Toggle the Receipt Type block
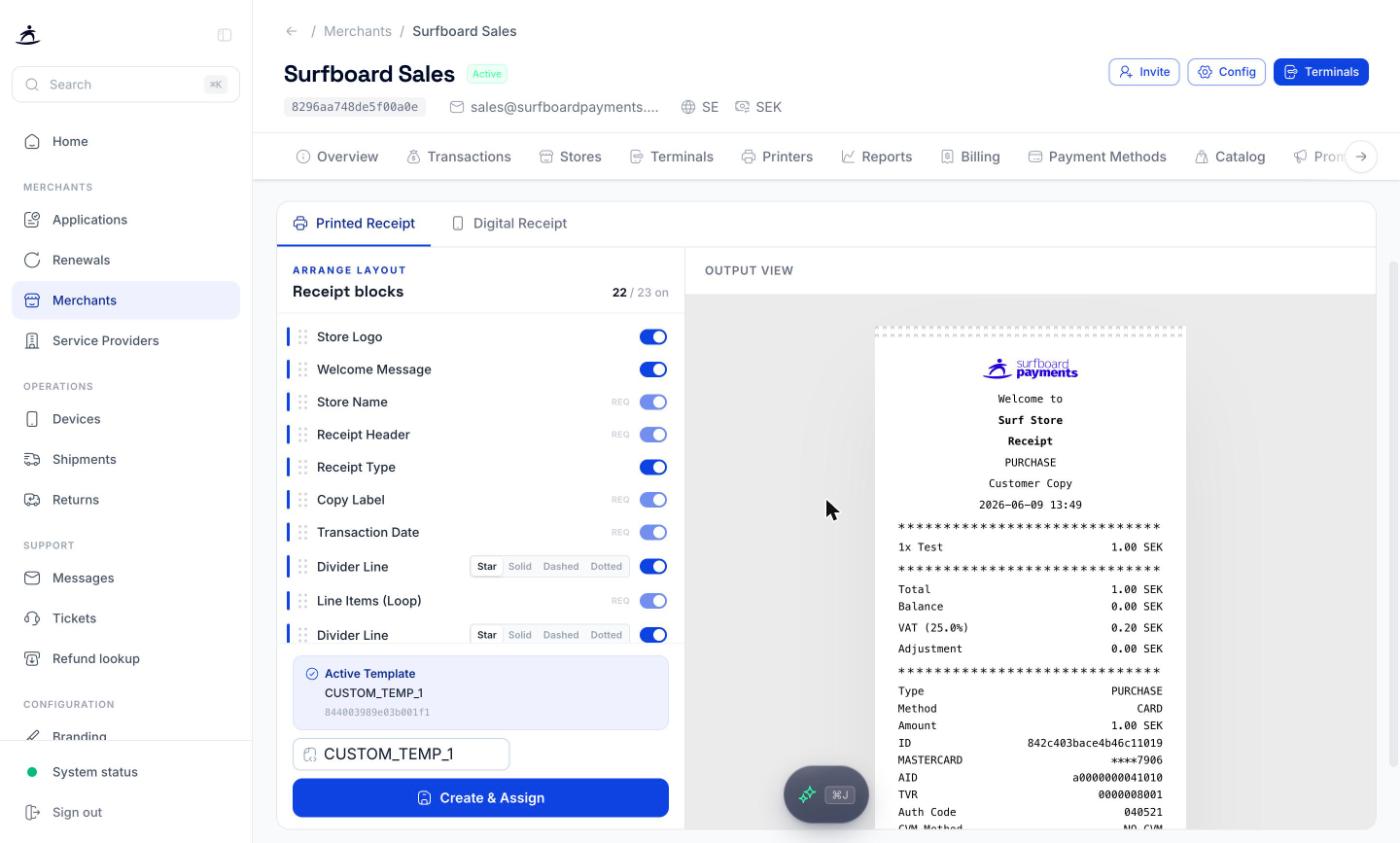Screen dimensions: 1400x843 click(x=653, y=467)
